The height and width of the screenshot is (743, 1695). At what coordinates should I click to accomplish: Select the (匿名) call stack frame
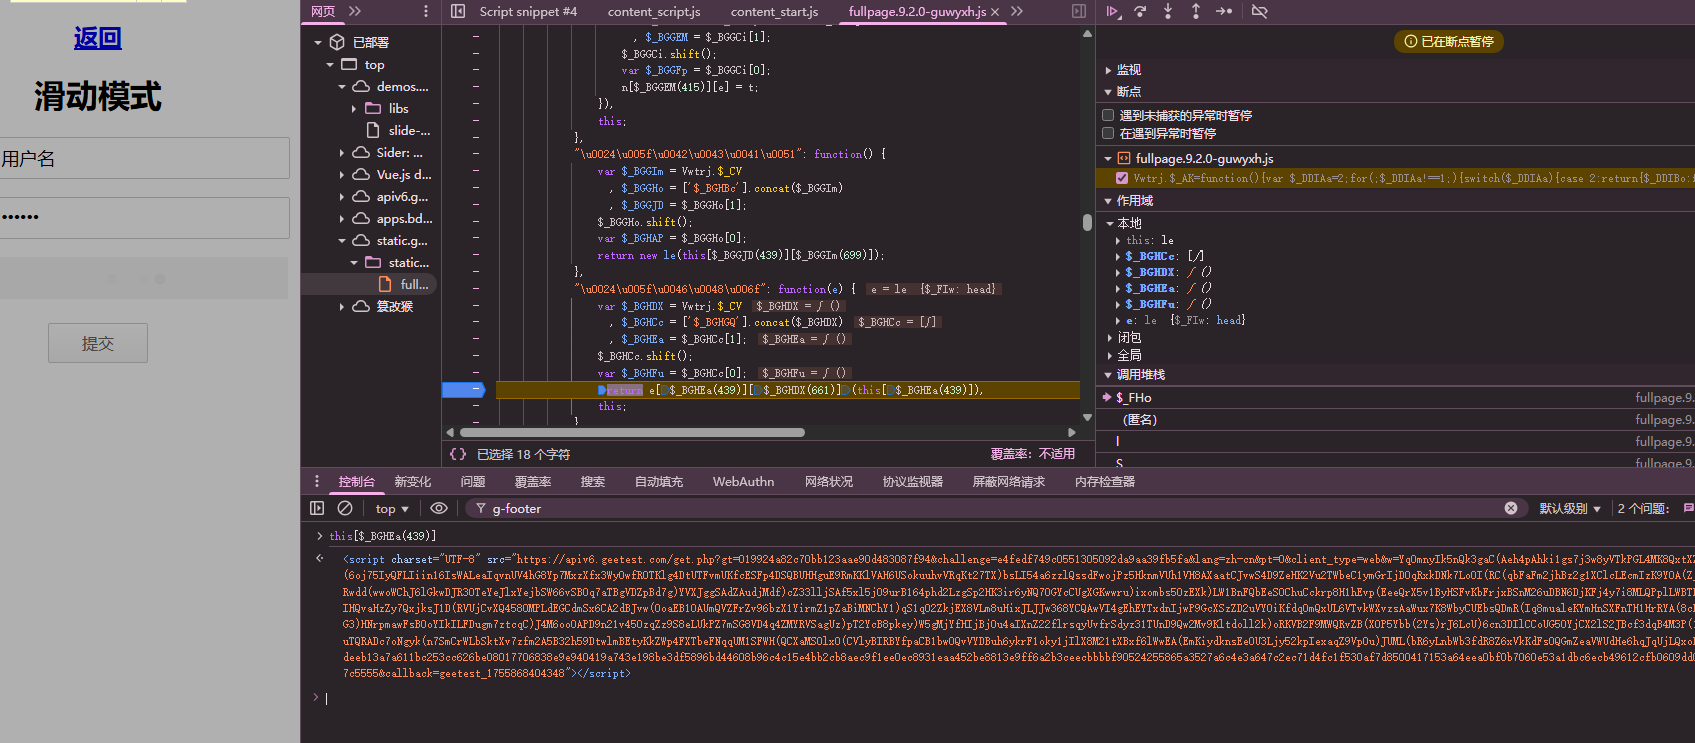(x=1395, y=420)
